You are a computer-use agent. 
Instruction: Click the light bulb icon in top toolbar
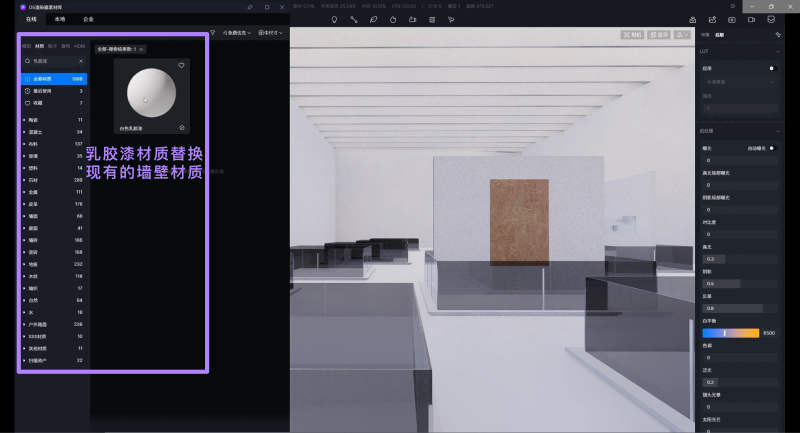click(x=335, y=19)
